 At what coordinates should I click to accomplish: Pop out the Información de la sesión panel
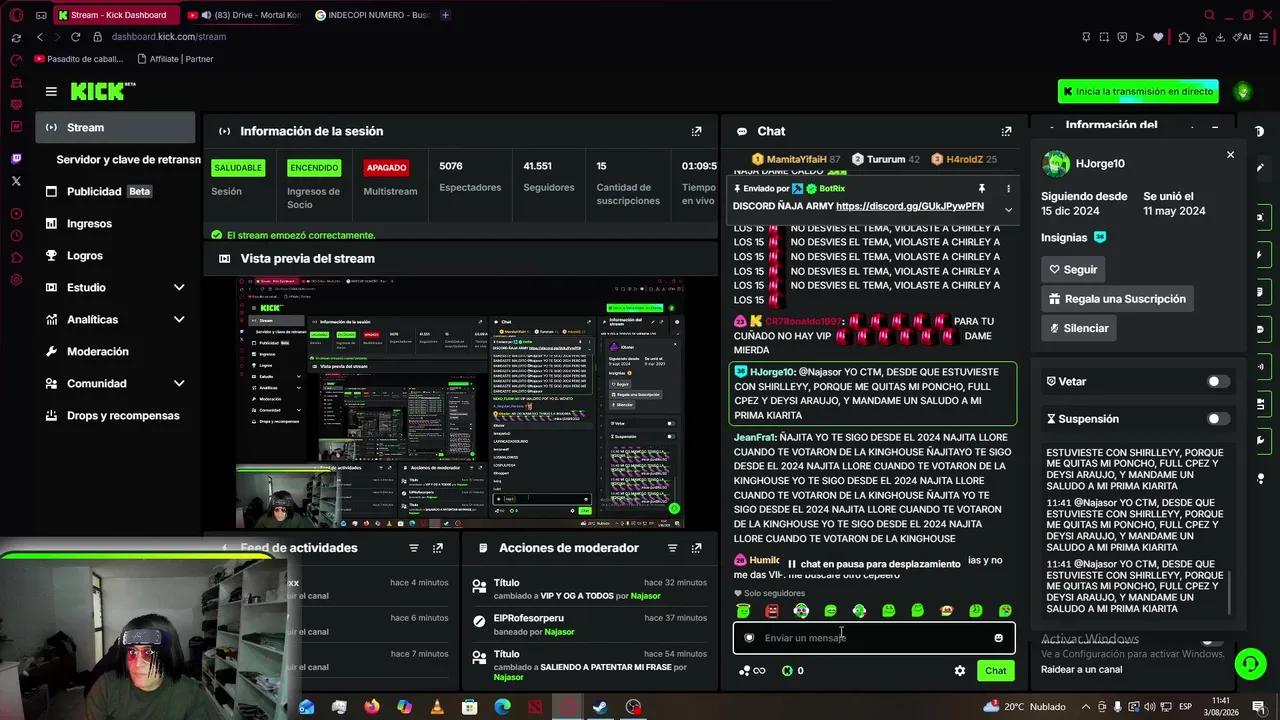696,131
